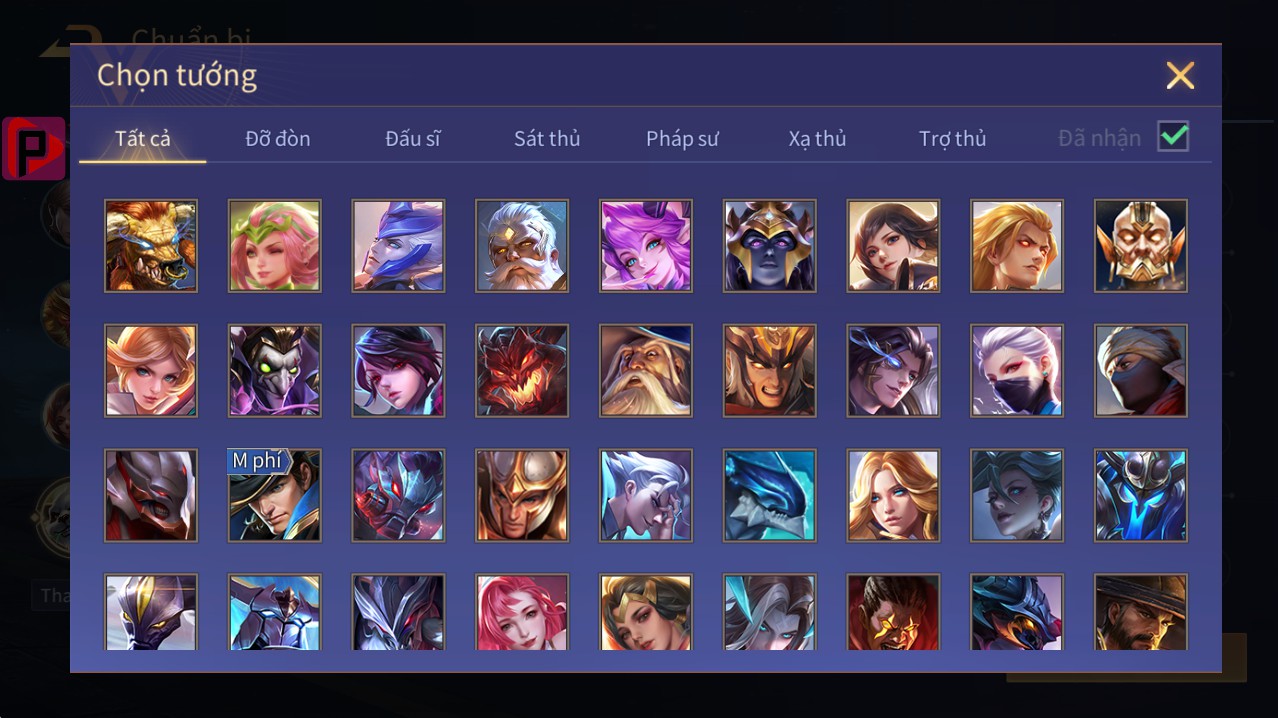Open the Sát thủ tab
The height and width of the screenshot is (718, 1278).
pos(547,138)
